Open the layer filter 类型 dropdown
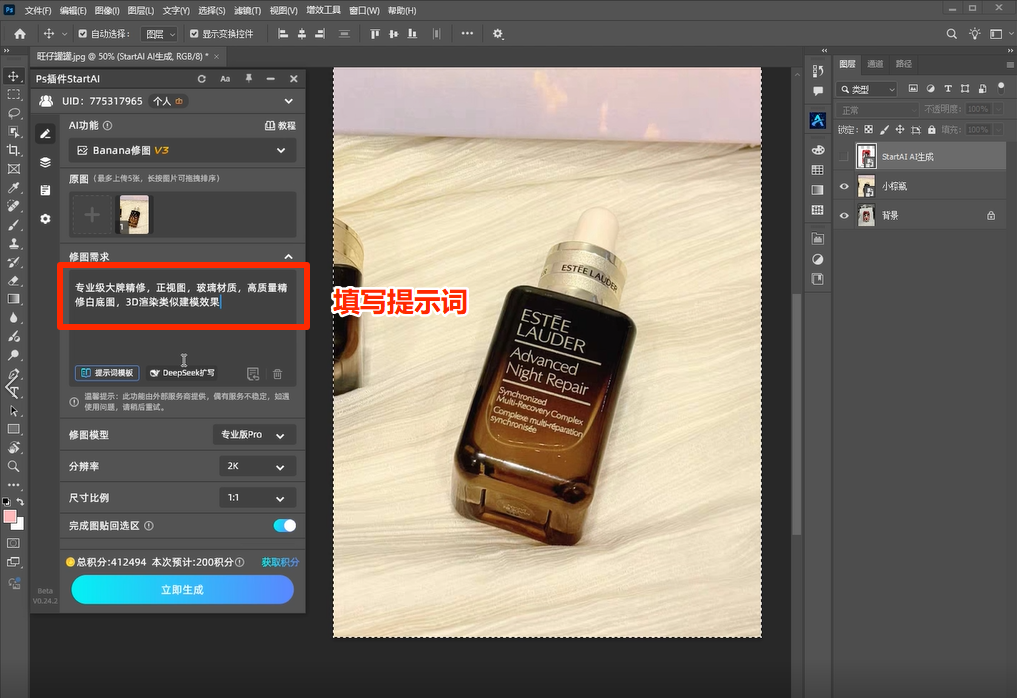Screen dimensions: 1017x698 (x=867, y=89)
